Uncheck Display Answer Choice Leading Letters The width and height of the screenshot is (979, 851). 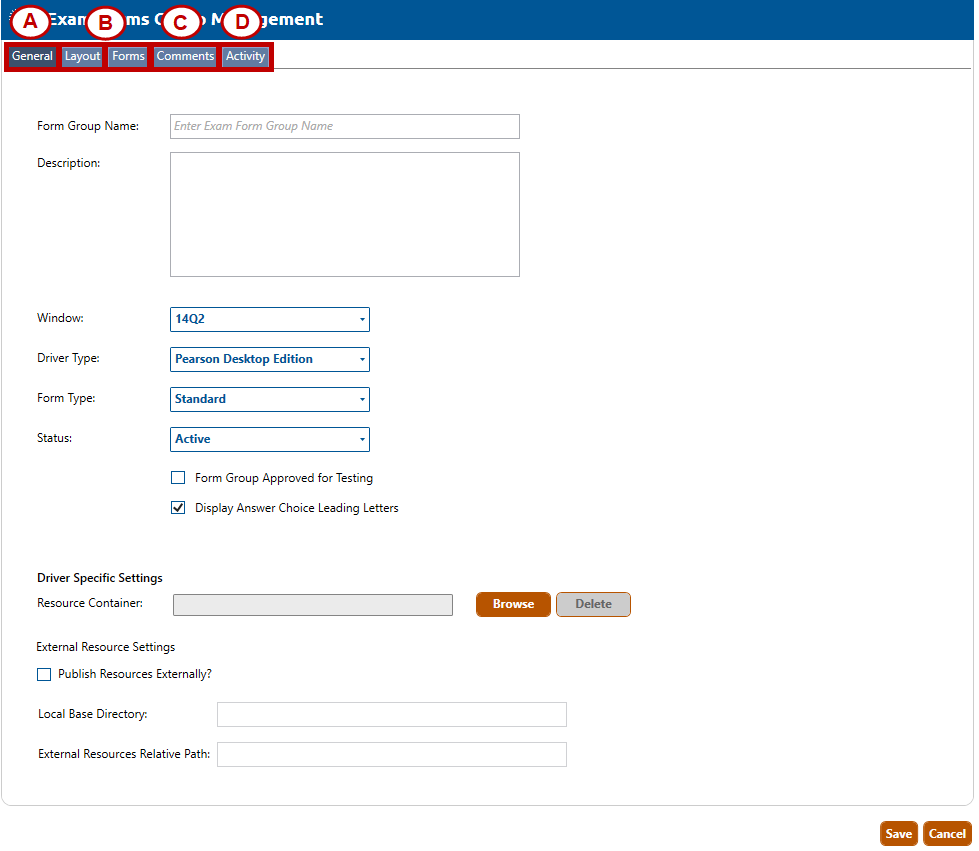tap(178, 508)
